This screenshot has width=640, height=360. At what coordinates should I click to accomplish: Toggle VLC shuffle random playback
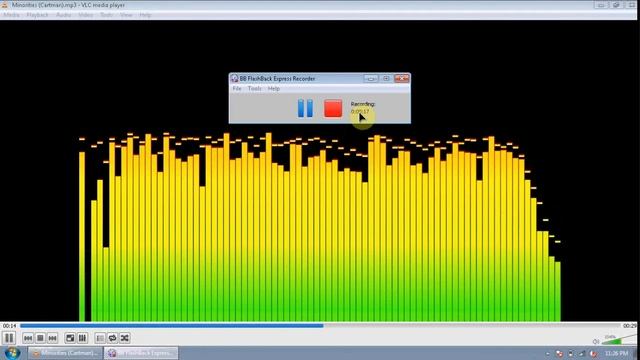(x=124, y=338)
